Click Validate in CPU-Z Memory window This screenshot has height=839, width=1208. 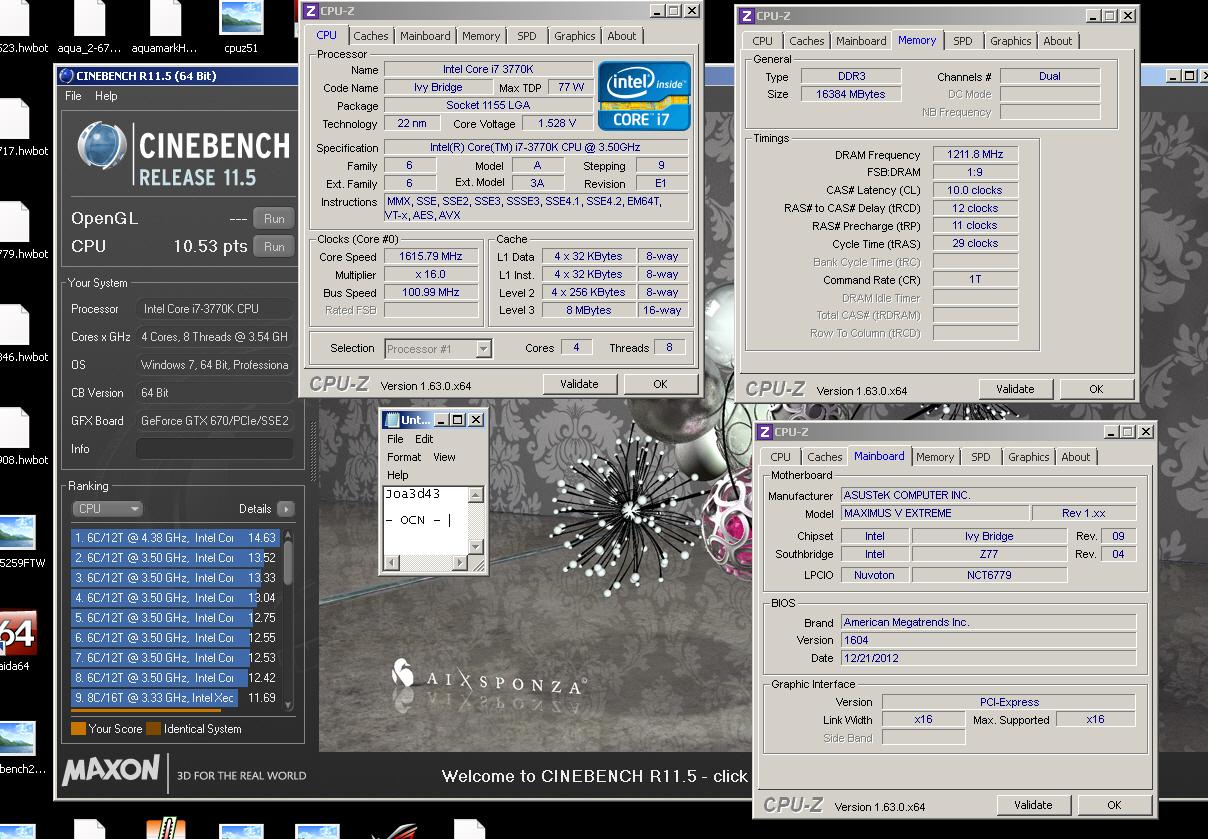(1015, 389)
